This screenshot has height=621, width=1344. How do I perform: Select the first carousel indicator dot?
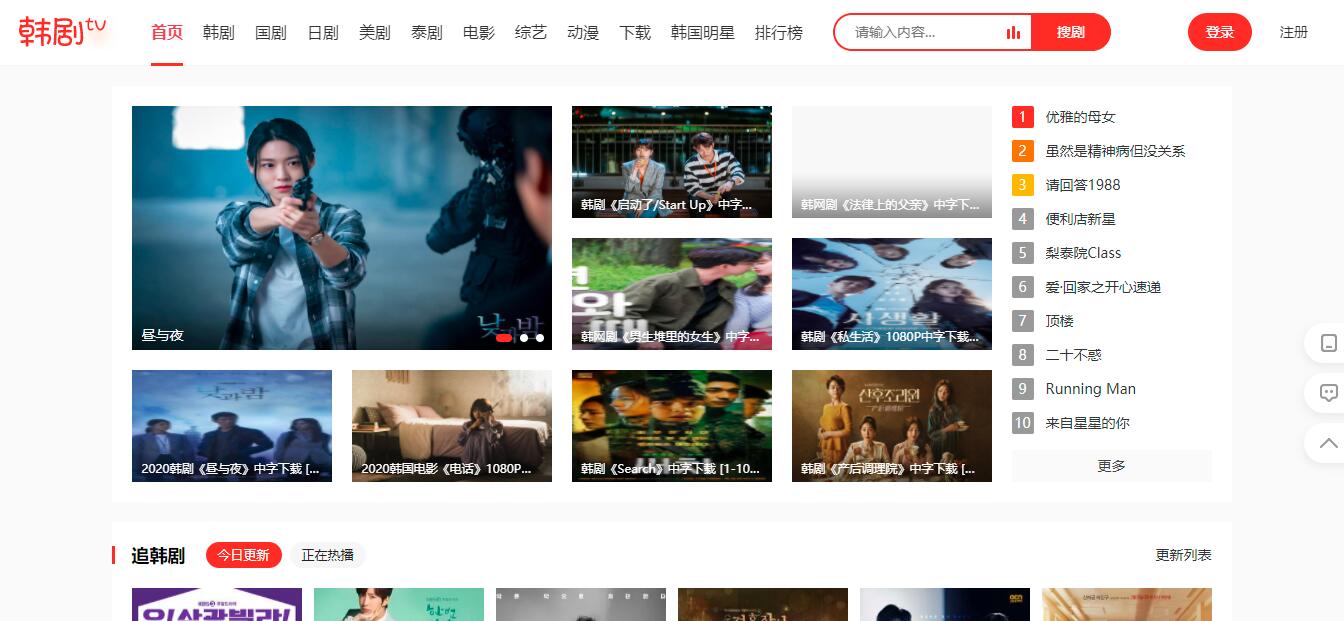(504, 338)
